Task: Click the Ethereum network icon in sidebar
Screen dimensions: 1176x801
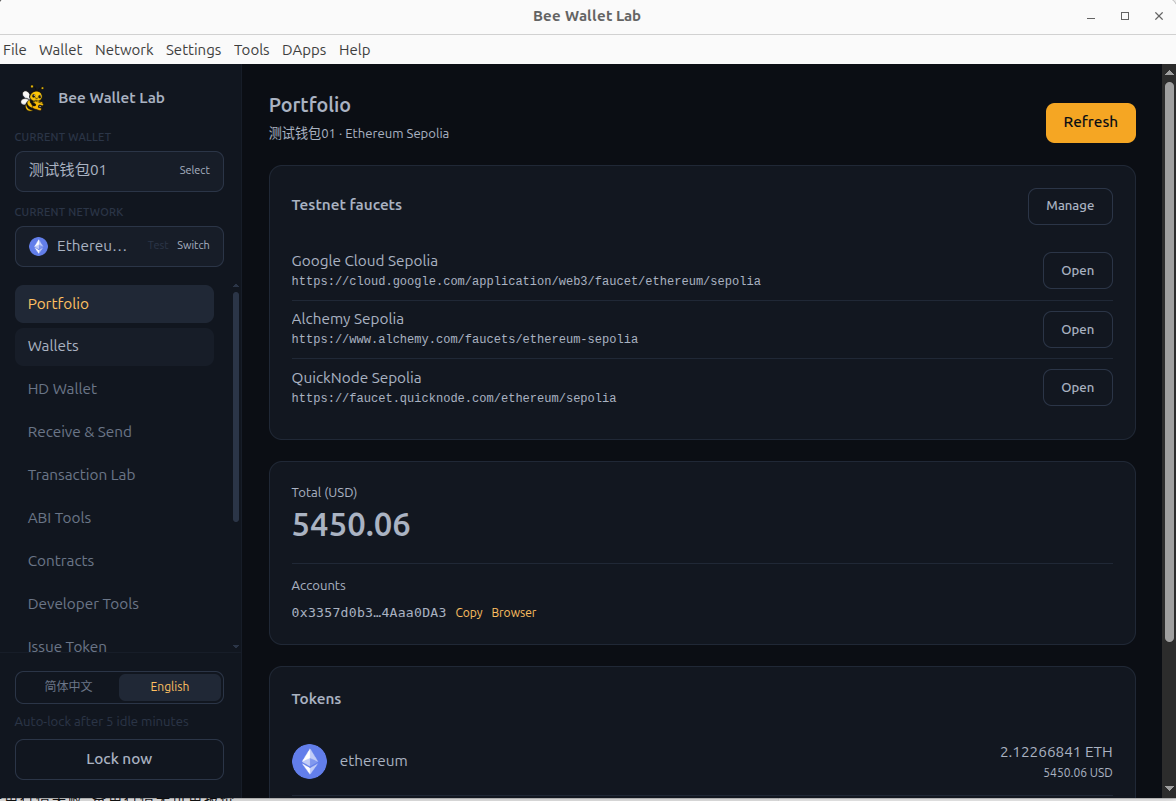Action: [x=38, y=246]
